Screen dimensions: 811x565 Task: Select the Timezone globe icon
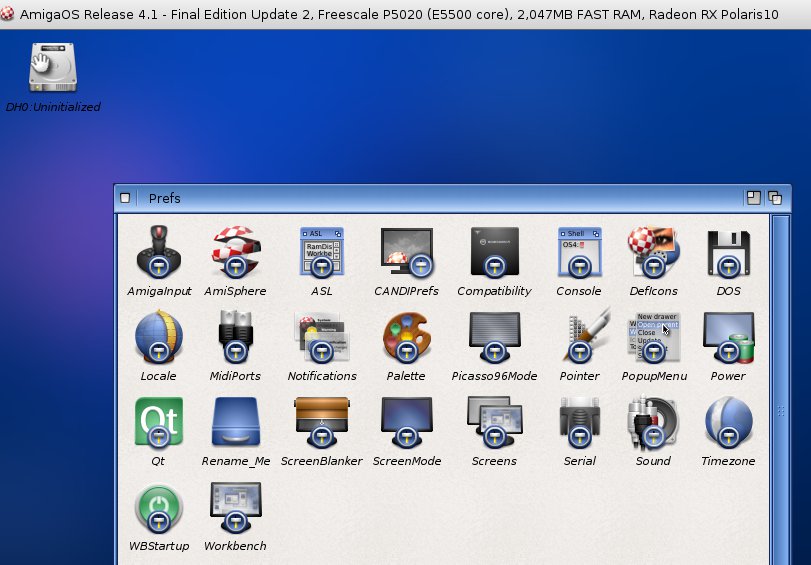click(x=729, y=422)
